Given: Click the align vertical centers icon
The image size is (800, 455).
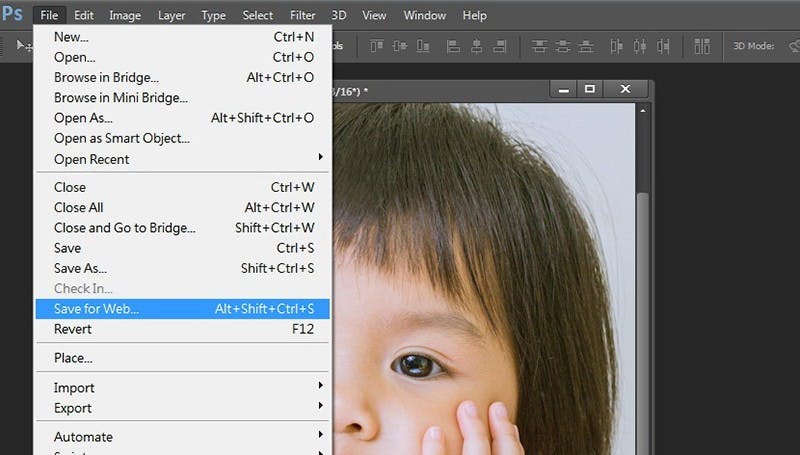Looking at the screenshot, I should pyautogui.click(x=400, y=46).
